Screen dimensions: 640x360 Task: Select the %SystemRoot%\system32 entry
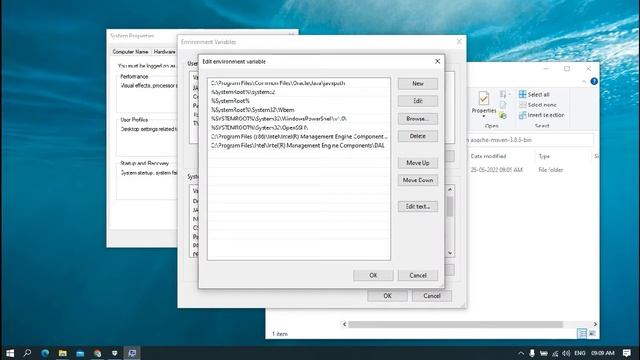[x=298, y=92]
